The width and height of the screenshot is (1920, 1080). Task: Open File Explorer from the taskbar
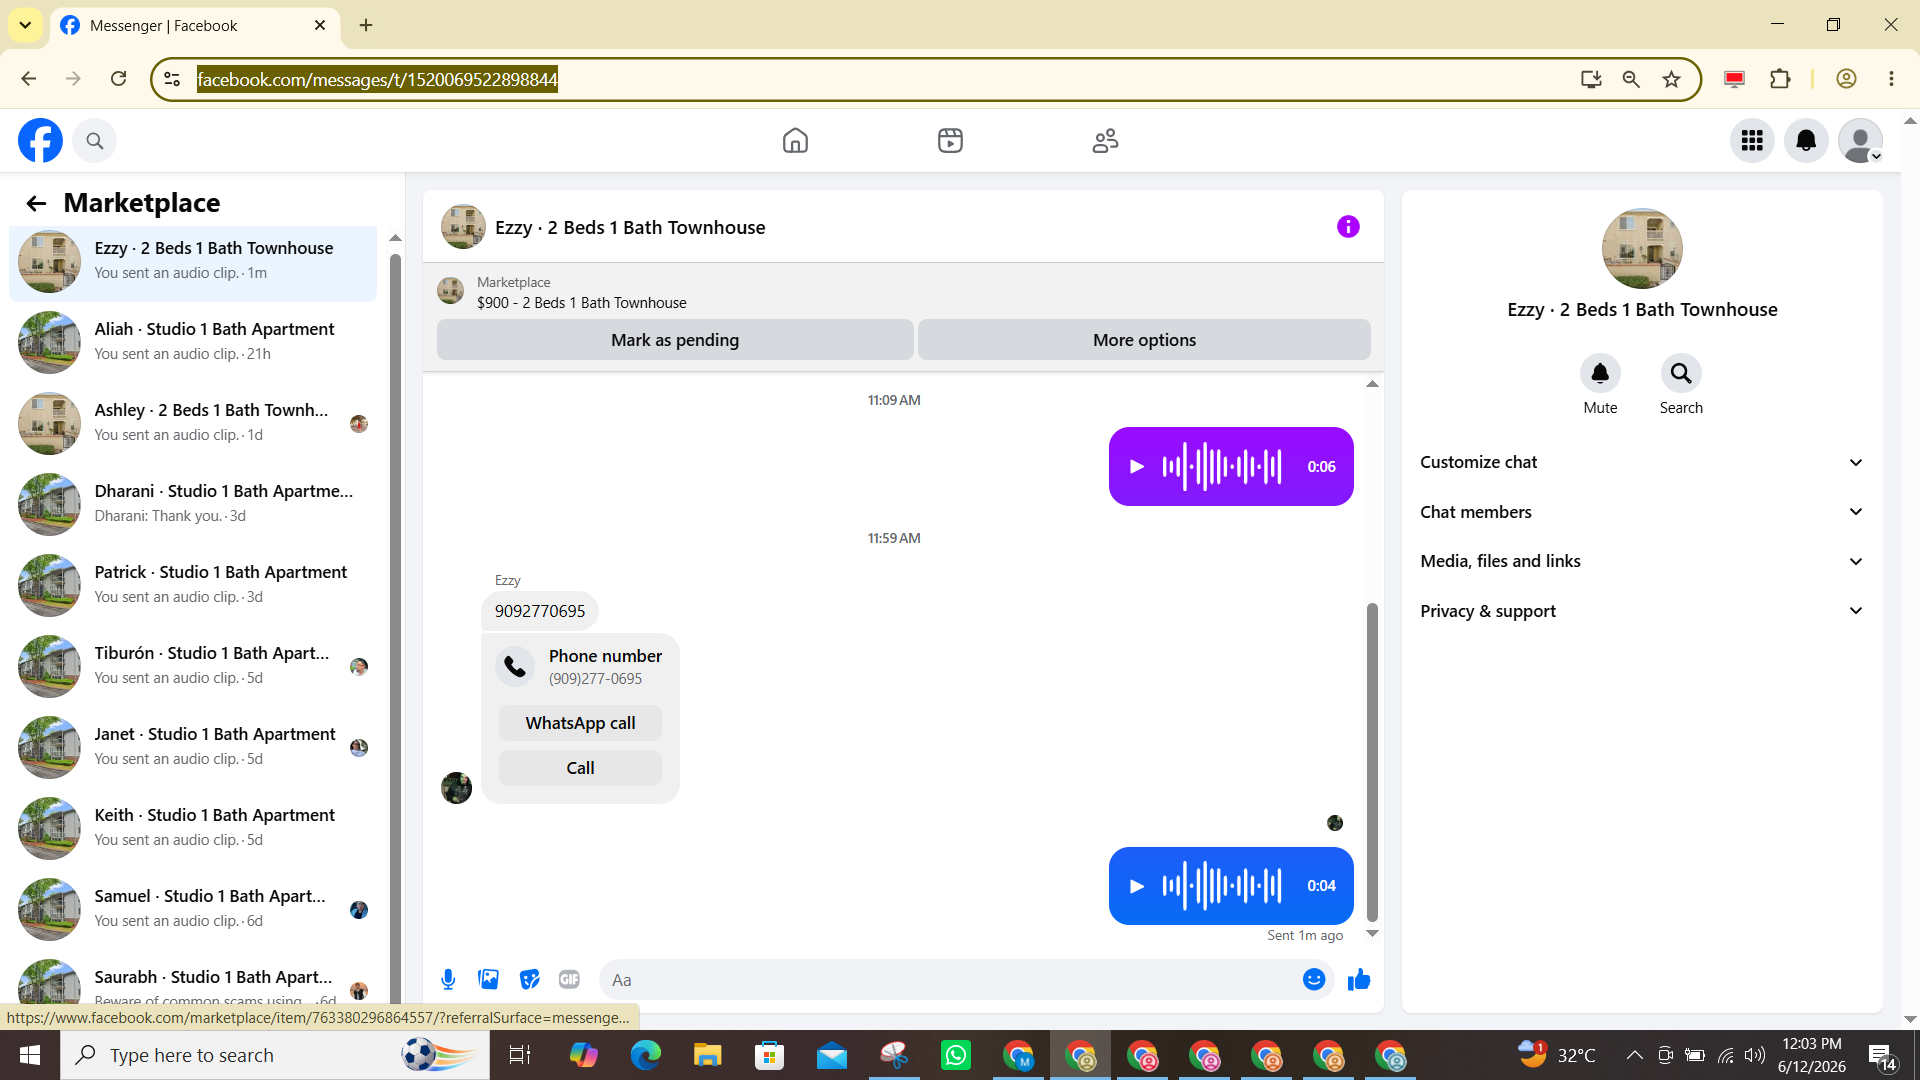click(x=708, y=1055)
